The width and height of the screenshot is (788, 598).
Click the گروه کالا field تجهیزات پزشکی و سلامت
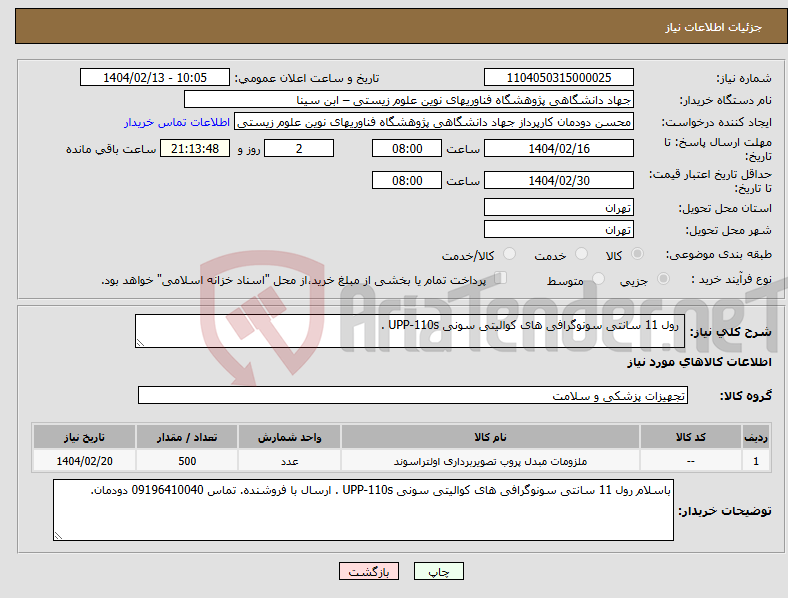[413, 395]
